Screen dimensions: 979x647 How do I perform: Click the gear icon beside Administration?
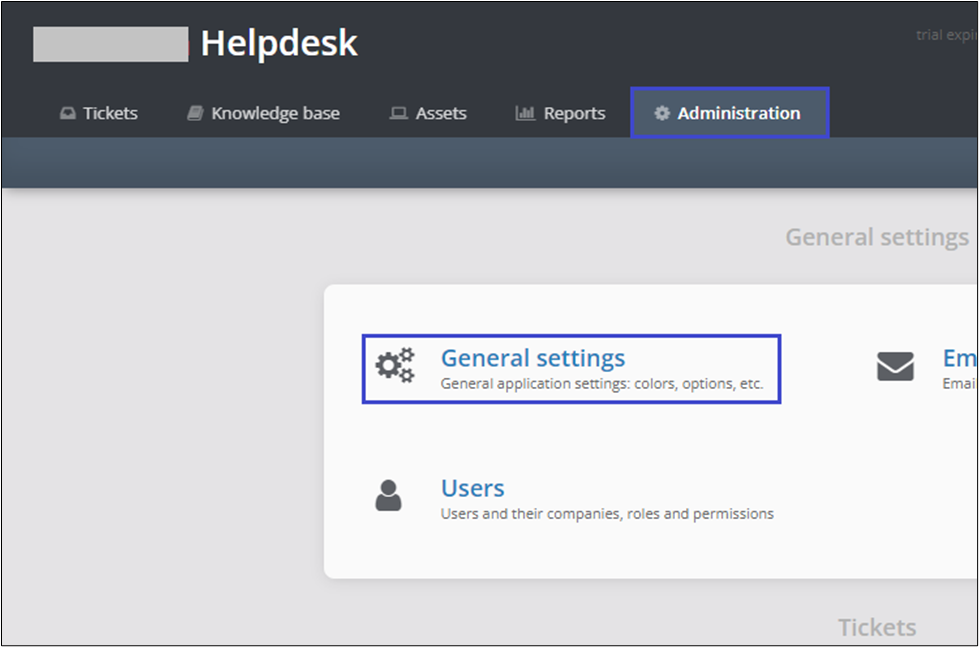tap(661, 114)
